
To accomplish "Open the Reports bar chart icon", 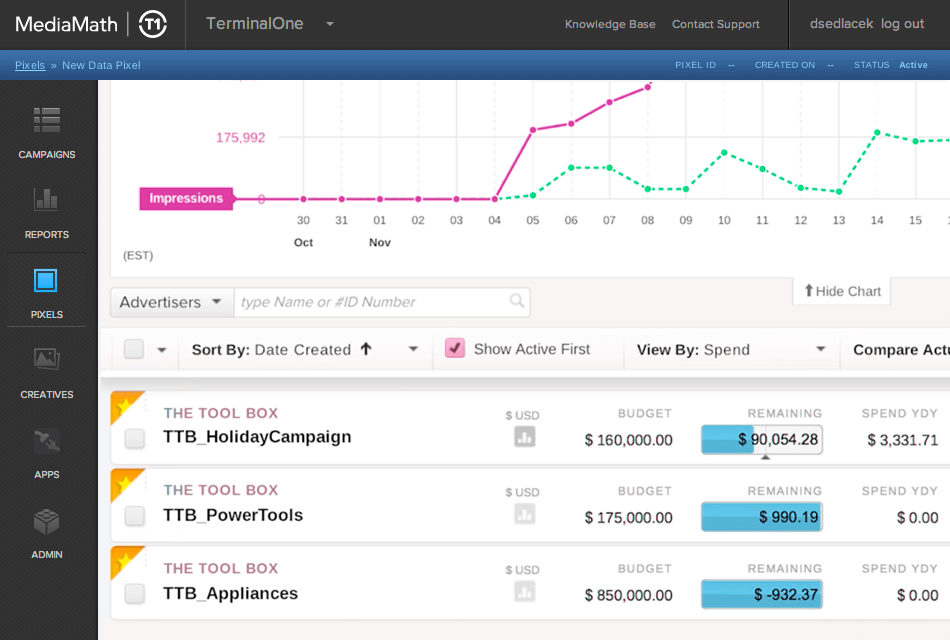I will point(47,199).
